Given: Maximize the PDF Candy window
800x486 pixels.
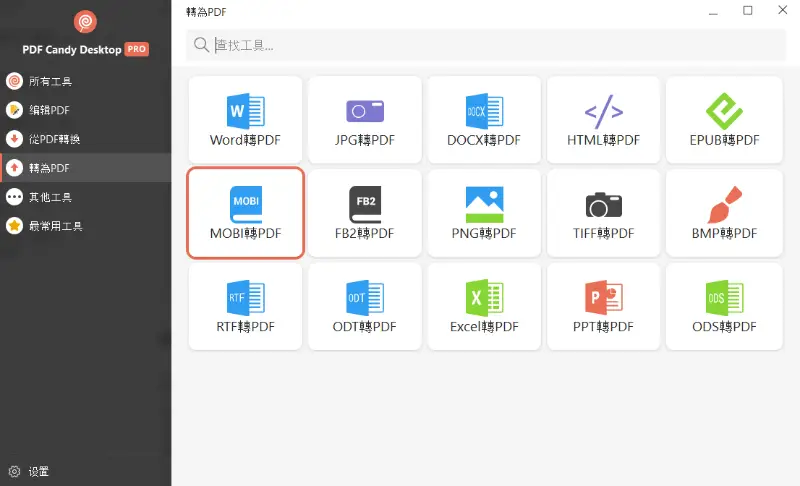Looking at the screenshot, I should pos(747,10).
